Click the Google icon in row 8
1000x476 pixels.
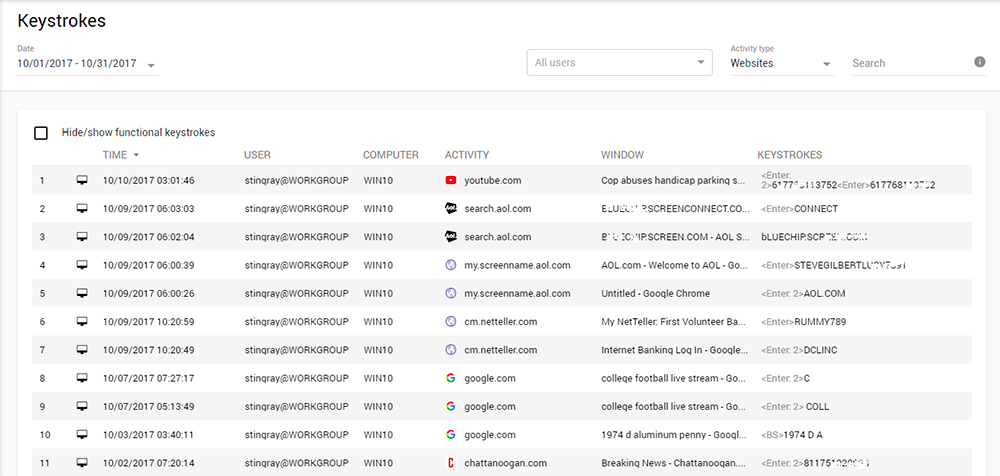[451, 379]
